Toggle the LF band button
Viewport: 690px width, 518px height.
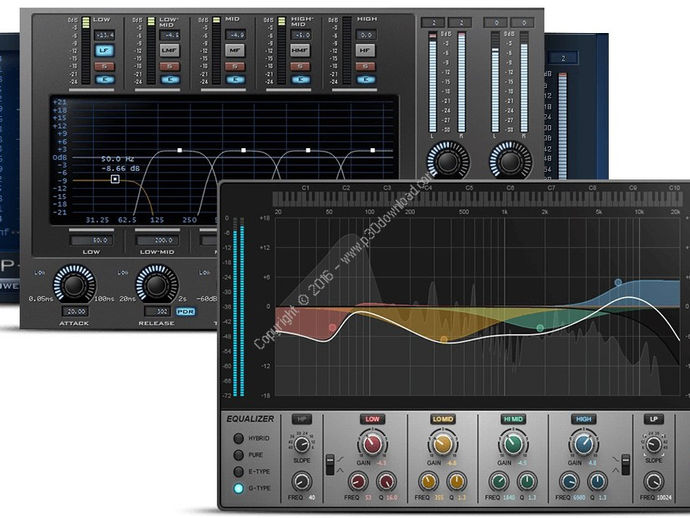click(103, 50)
